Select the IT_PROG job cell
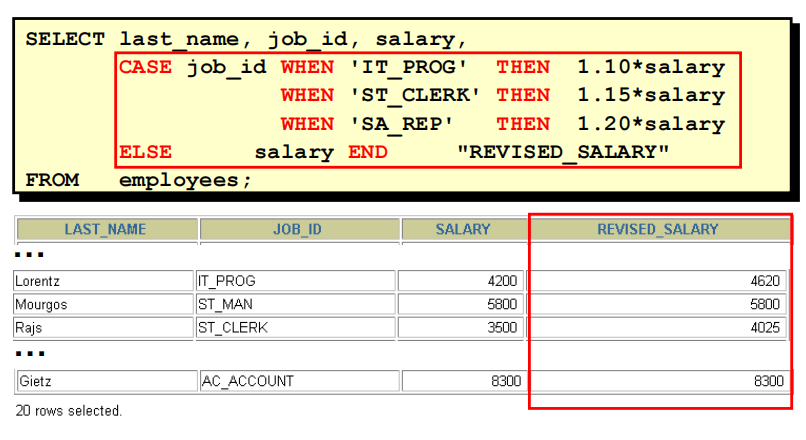The height and width of the screenshot is (440, 806). [296, 281]
